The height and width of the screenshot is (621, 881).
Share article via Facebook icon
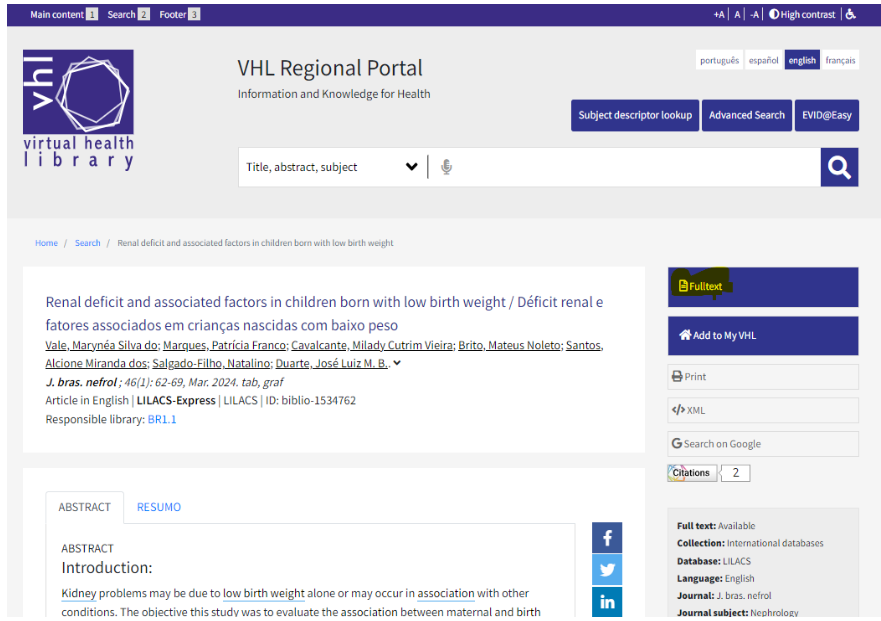tap(607, 538)
